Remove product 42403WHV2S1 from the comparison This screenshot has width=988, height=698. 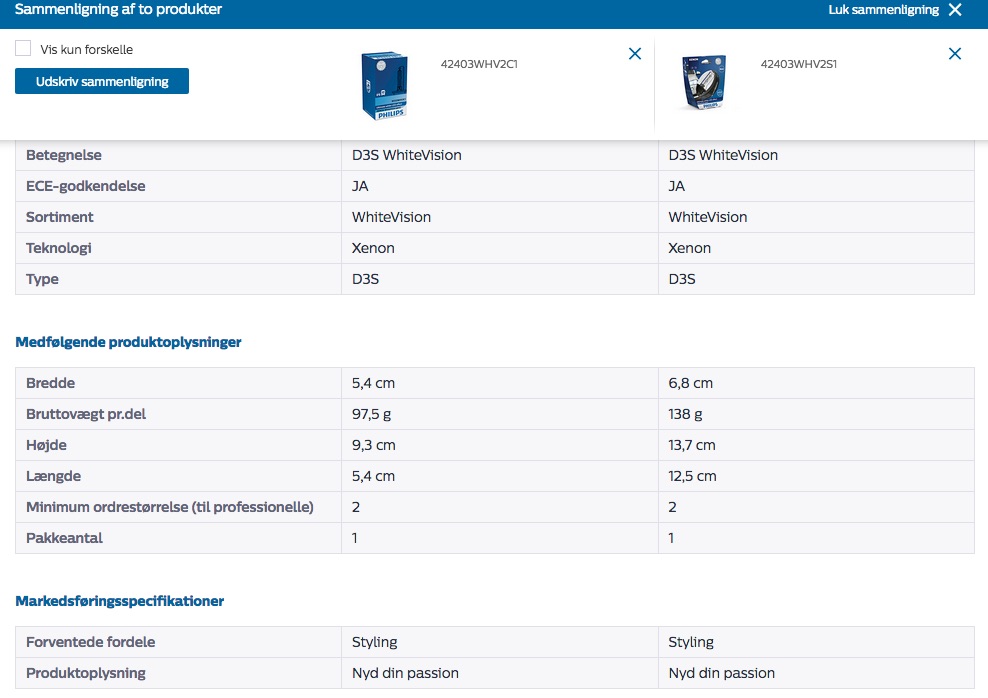pos(955,54)
